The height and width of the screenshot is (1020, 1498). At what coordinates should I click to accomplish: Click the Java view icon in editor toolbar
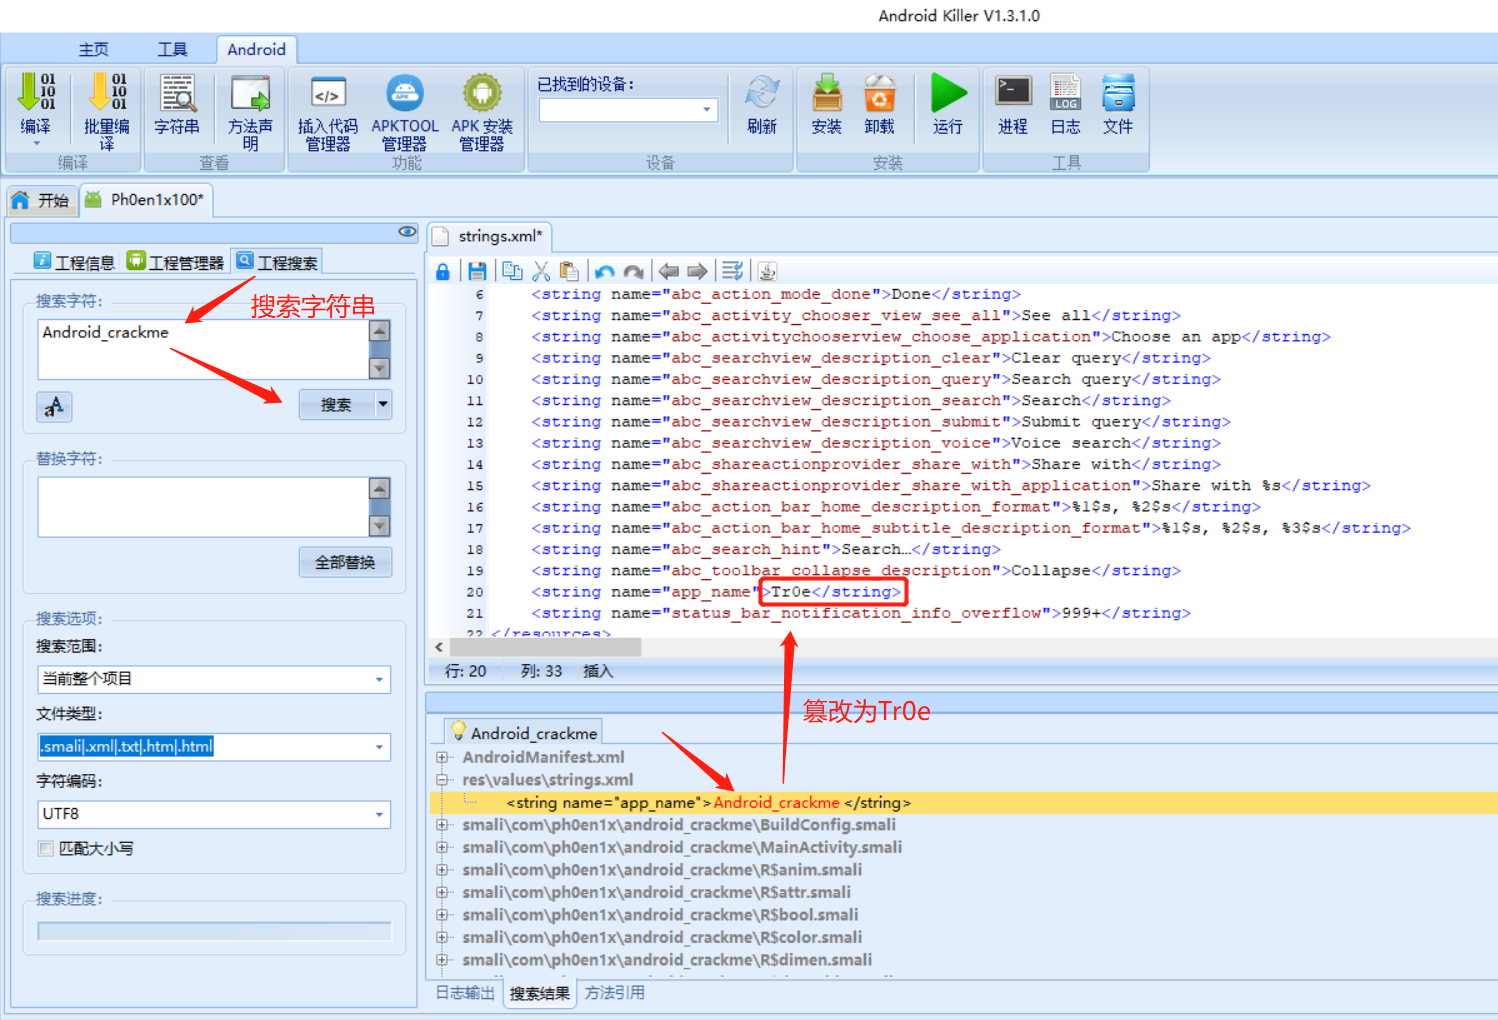tap(767, 271)
